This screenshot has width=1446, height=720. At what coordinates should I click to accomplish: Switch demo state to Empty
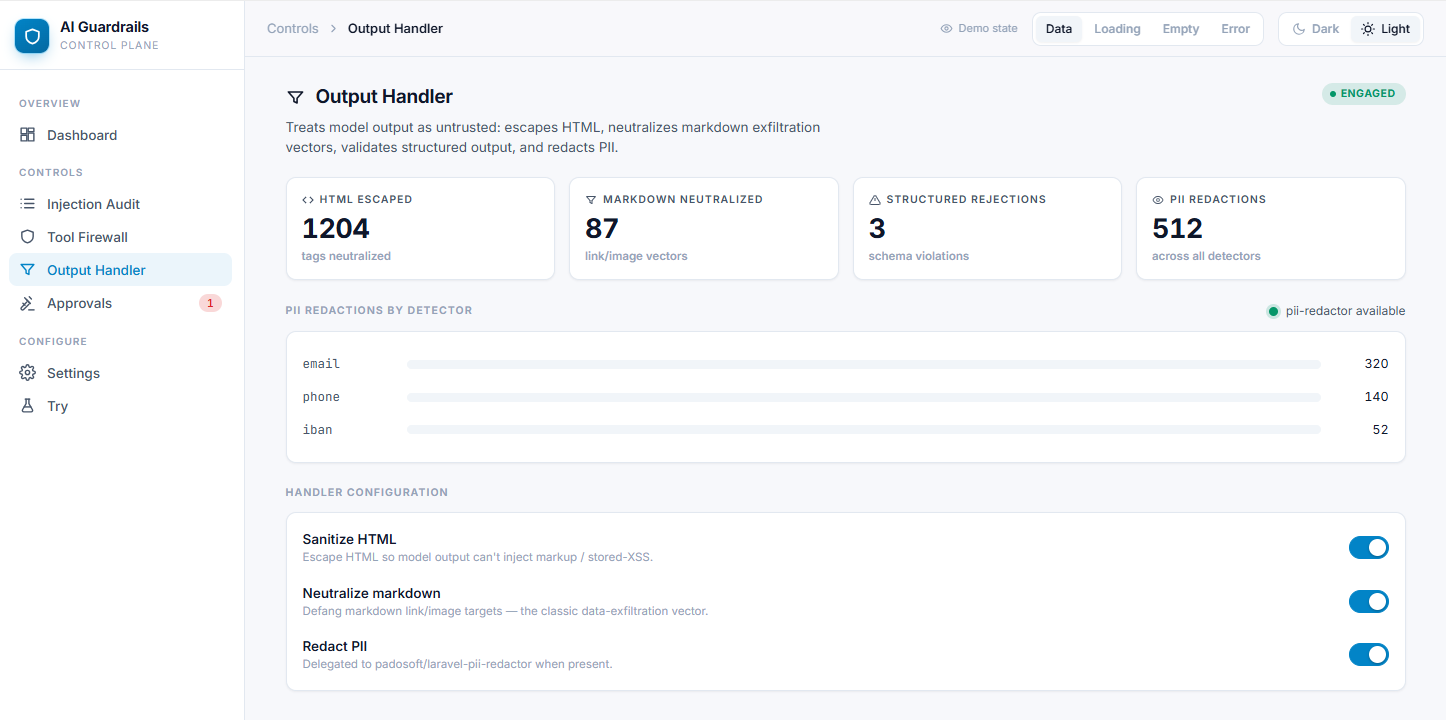[x=1181, y=29]
